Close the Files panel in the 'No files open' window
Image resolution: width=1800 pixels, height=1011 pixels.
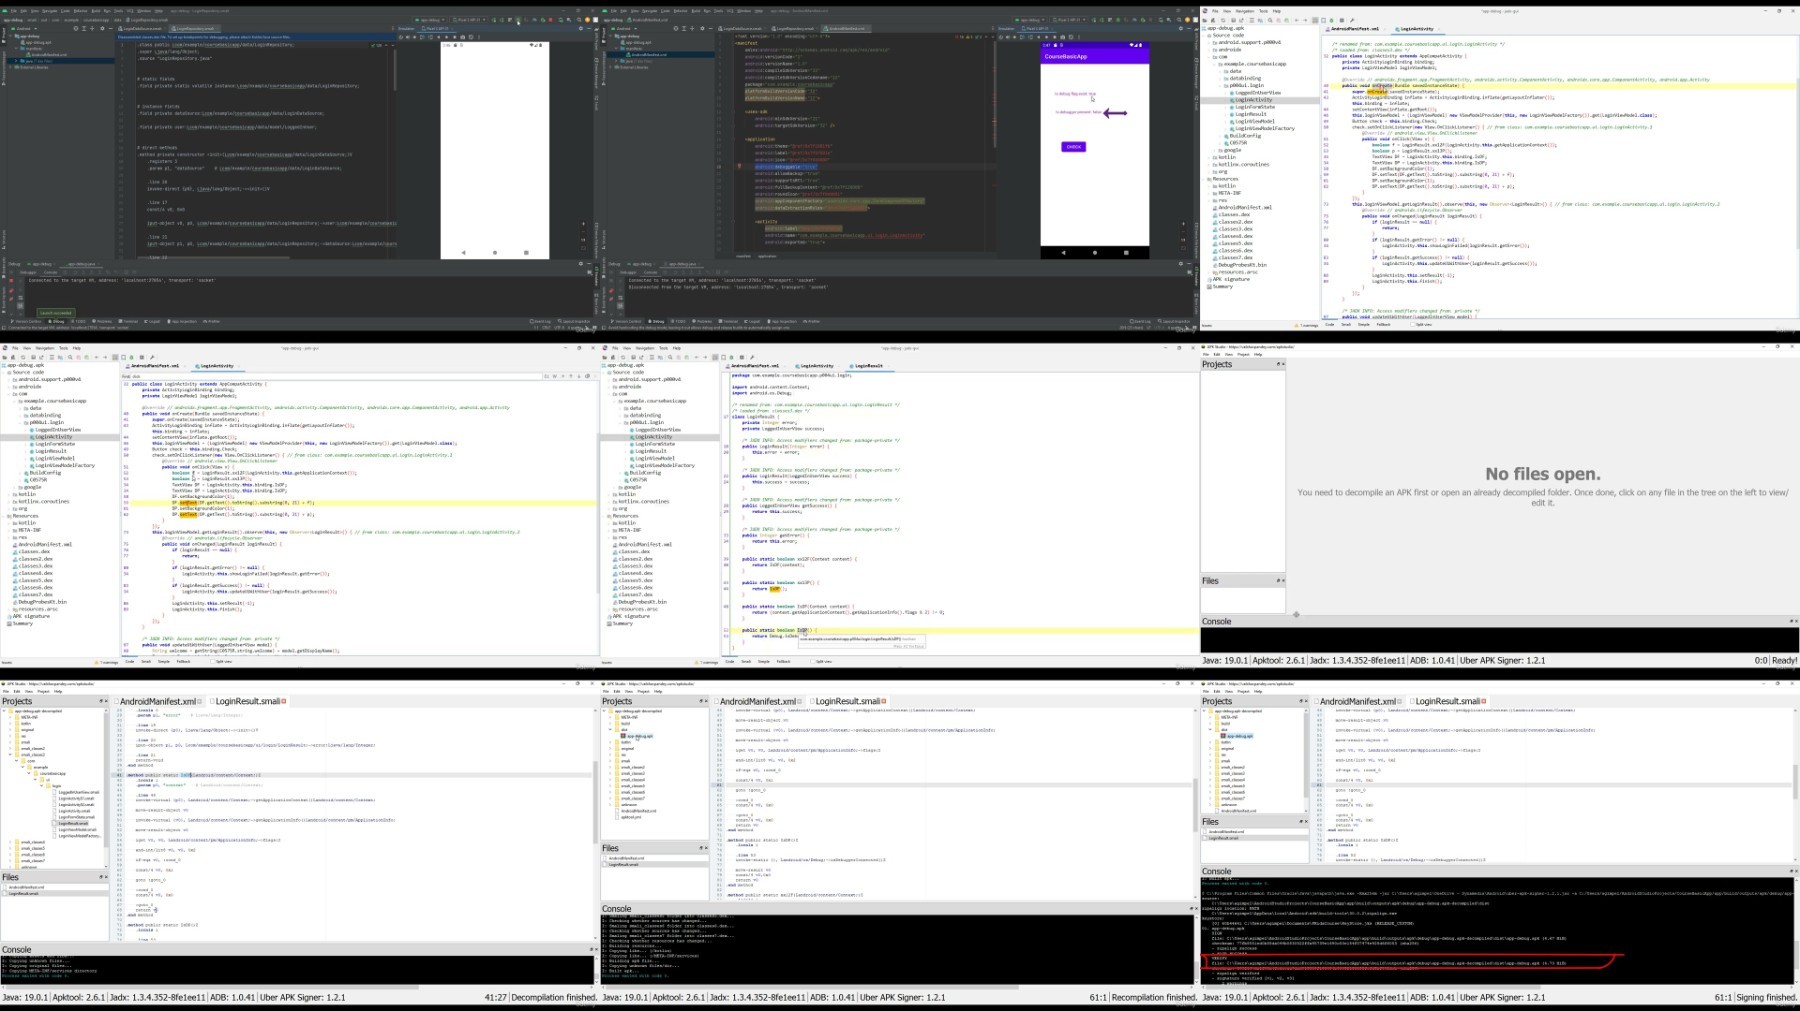(x=1282, y=581)
